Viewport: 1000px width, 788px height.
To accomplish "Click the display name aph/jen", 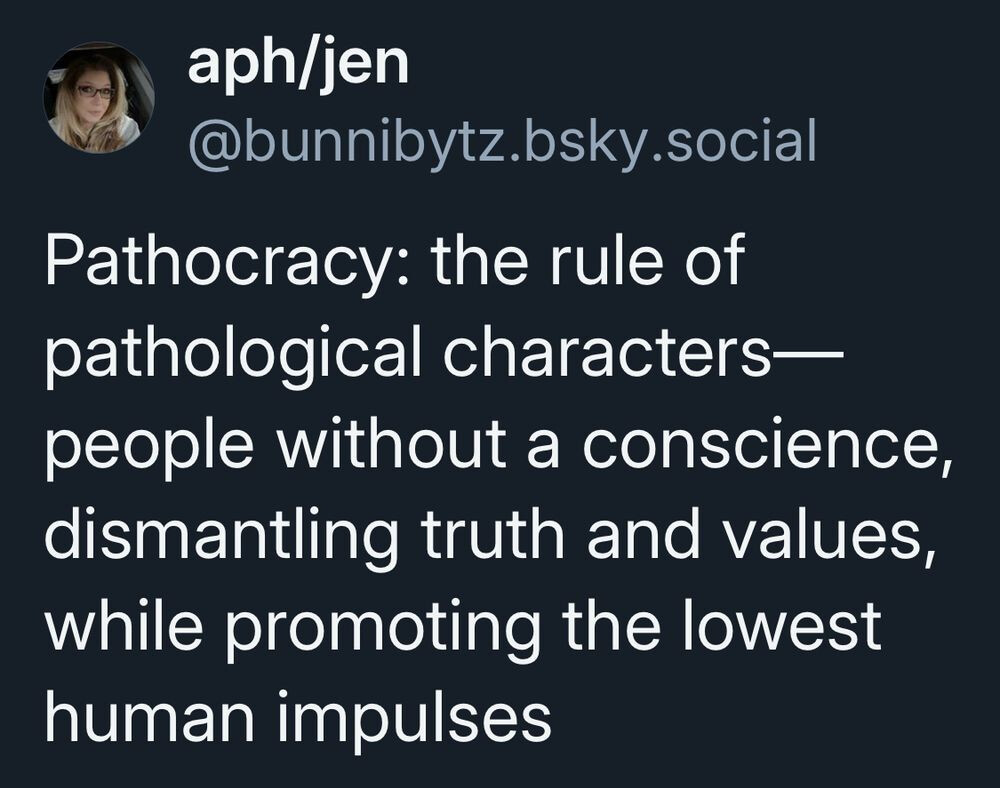I will pyautogui.click(x=298, y=64).
